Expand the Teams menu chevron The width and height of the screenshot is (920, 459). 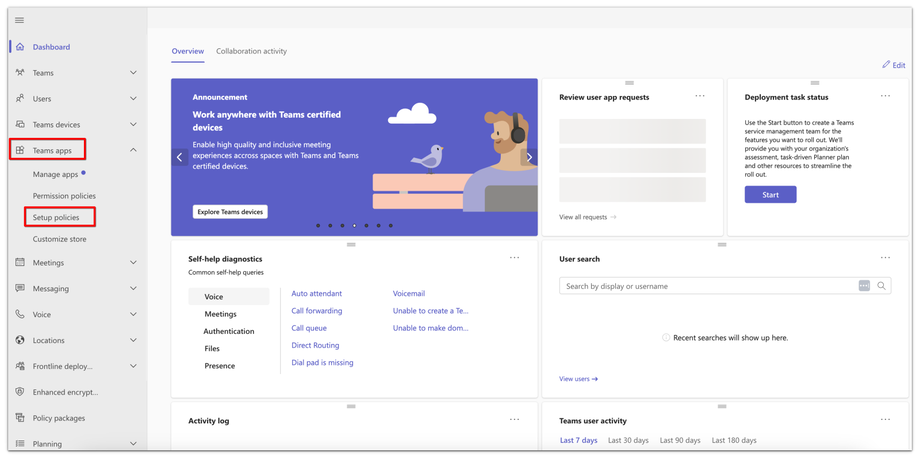(x=133, y=73)
